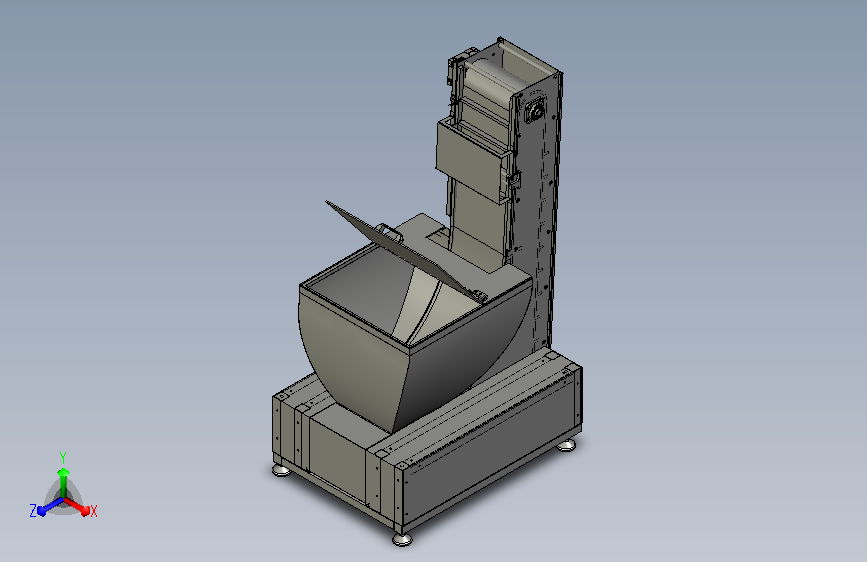Screen dimensions: 867x562
Task: Click the red X axis of the orientation triad
Action: 77,506
